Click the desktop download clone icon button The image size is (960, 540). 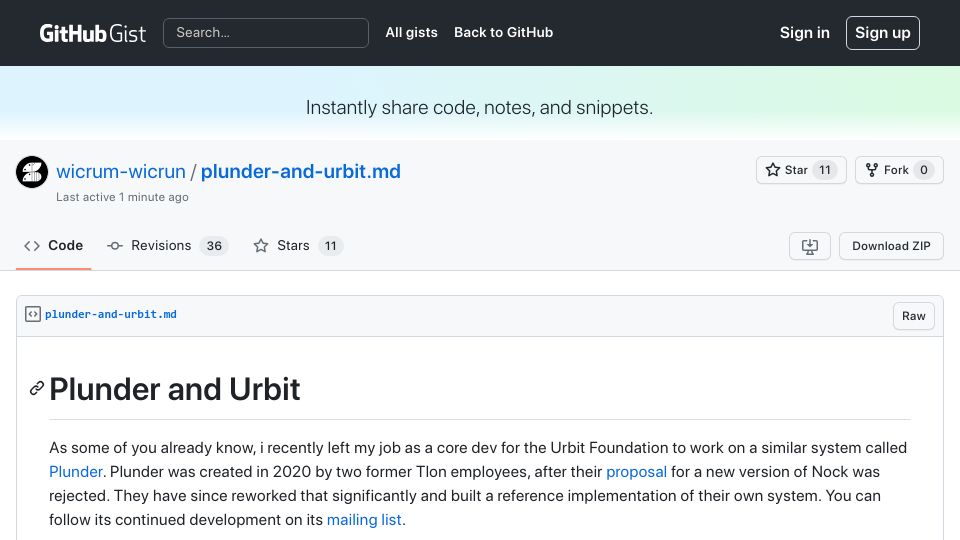(809, 246)
